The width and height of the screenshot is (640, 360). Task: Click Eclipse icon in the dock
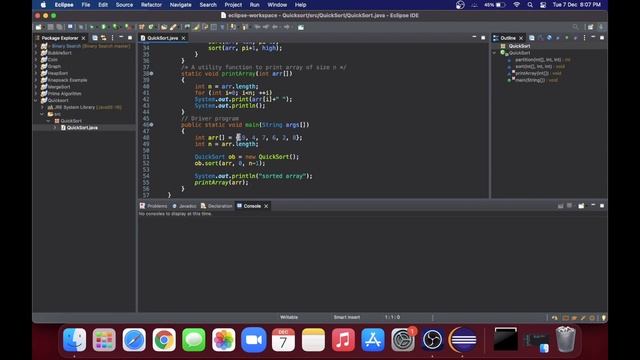coord(463,340)
